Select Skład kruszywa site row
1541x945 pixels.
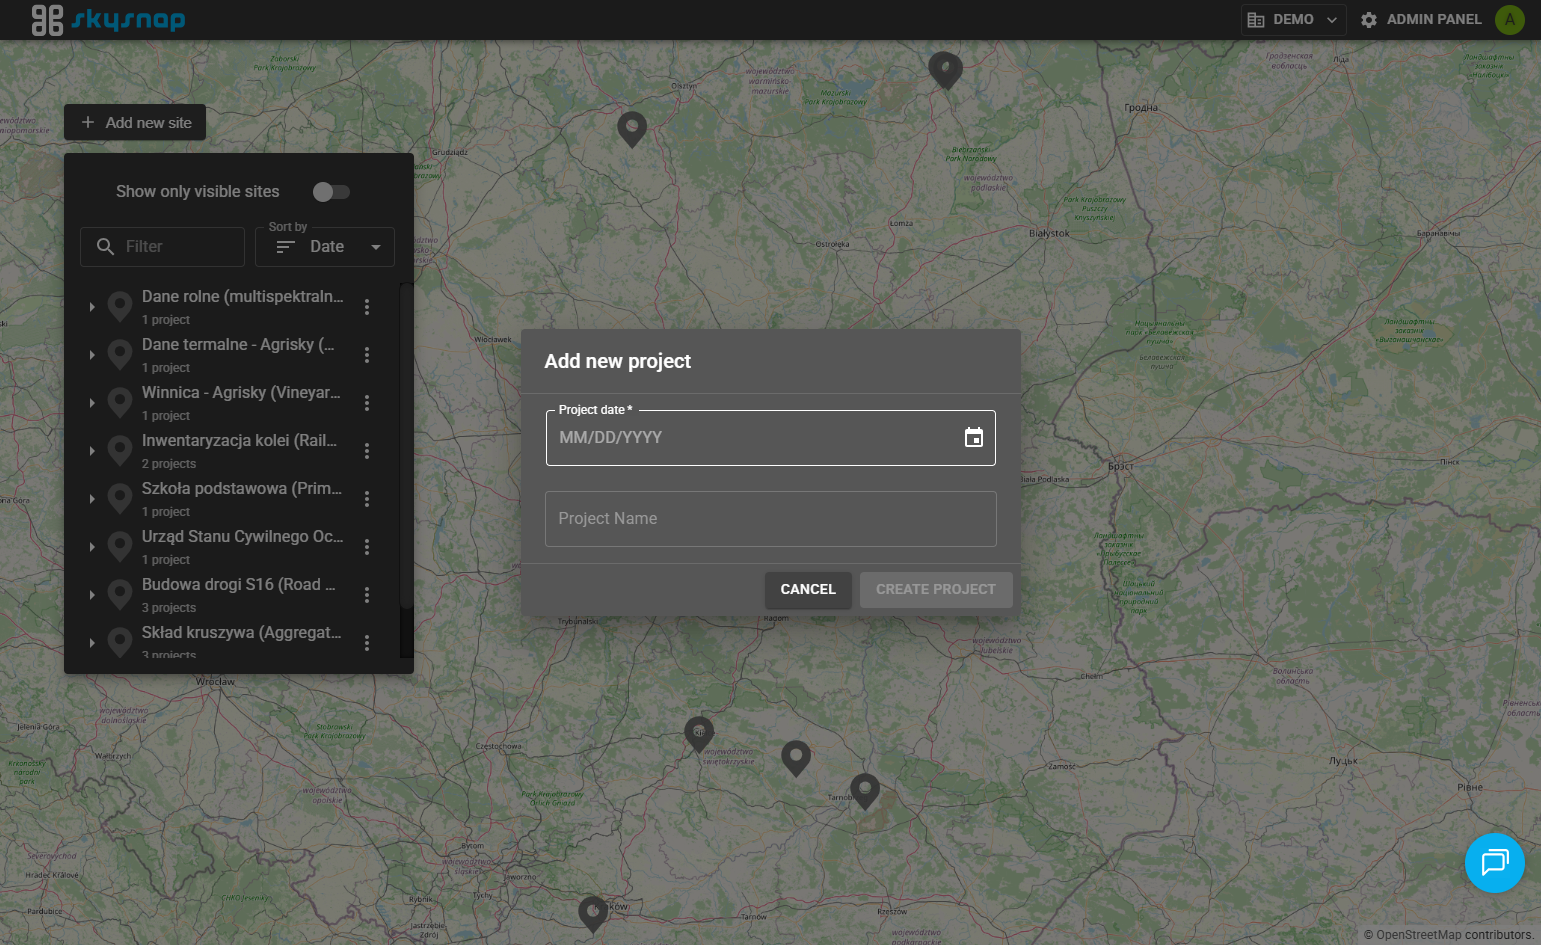(x=232, y=642)
